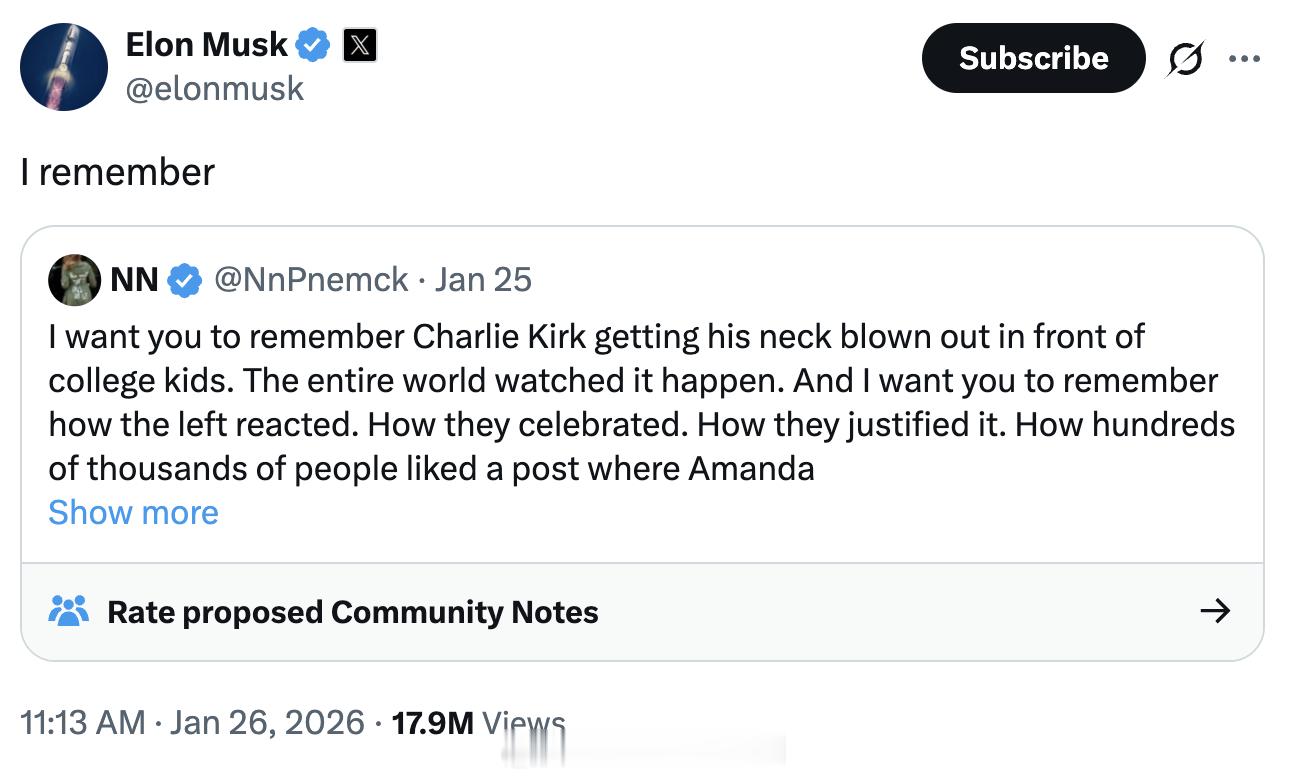Click the 17.9M Views count
The image size is (1290, 780).
(478, 722)
